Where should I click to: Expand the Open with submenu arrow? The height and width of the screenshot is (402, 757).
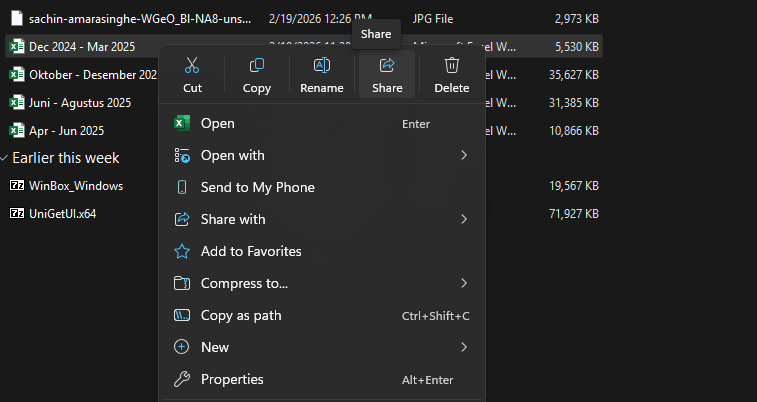pos(464,155)
